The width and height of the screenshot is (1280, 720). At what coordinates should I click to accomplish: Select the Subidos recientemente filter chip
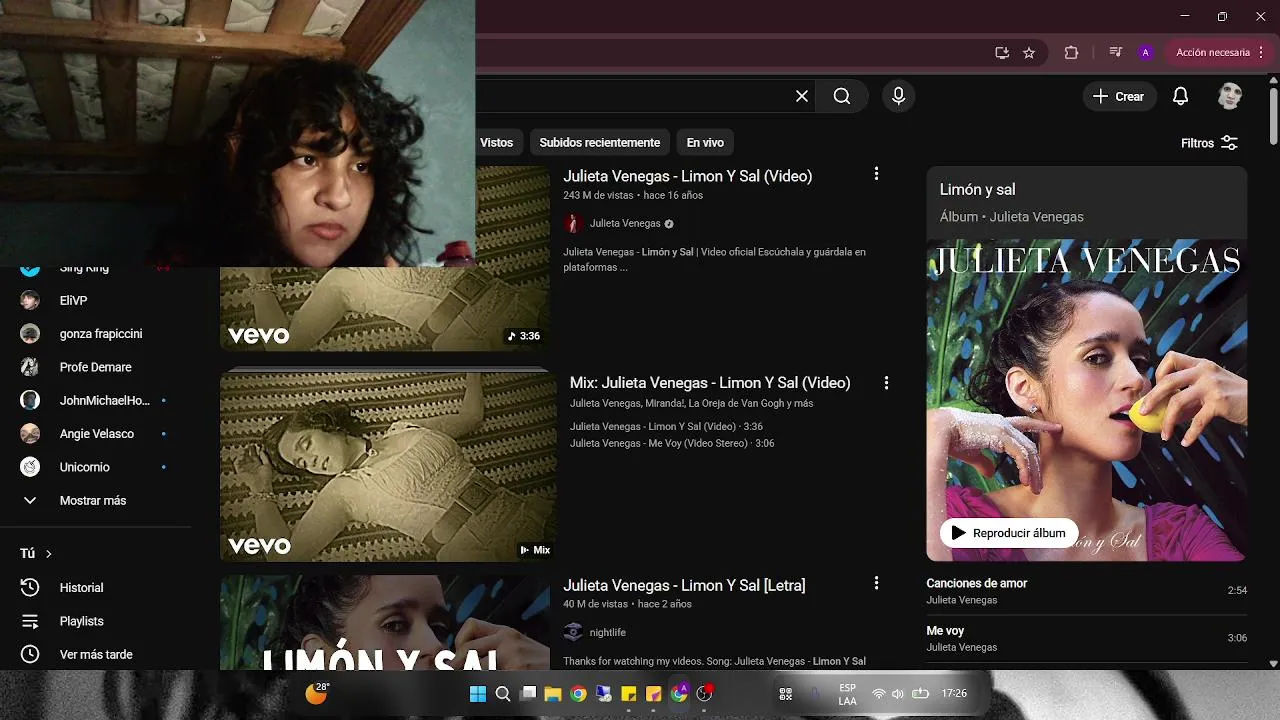(600, 143)
